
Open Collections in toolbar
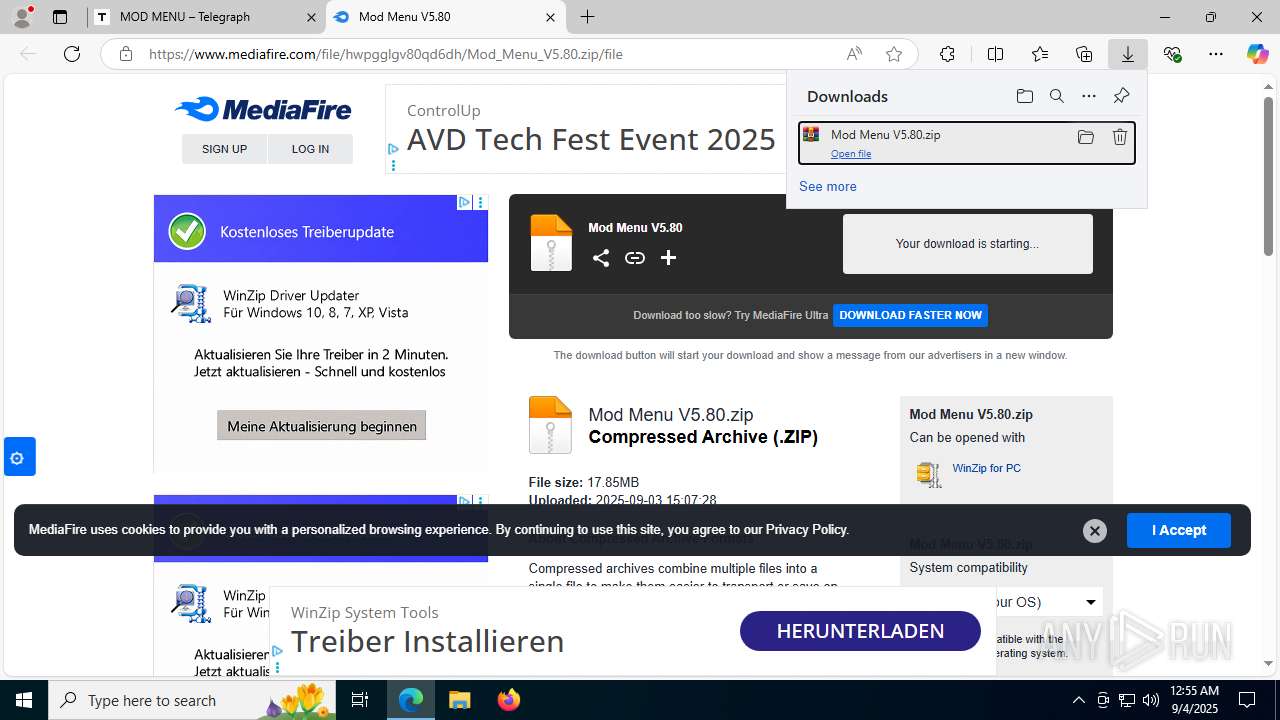click(1084, 54)
